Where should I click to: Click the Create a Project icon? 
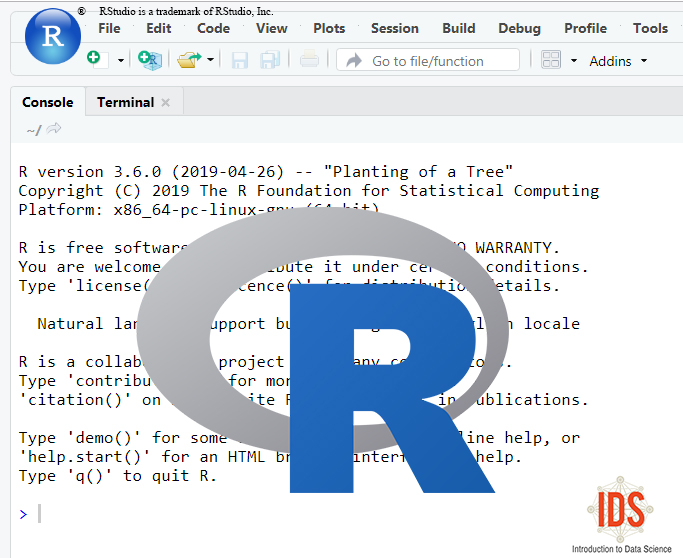tap(150, 60)
